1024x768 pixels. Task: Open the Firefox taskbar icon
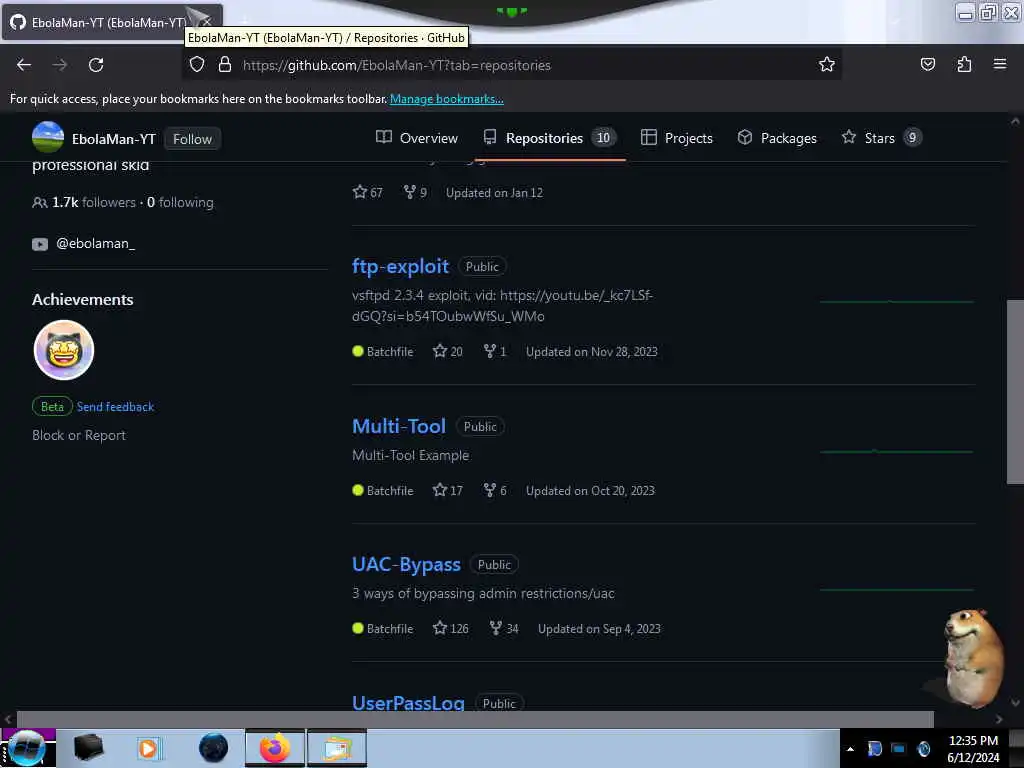point(275,748)
